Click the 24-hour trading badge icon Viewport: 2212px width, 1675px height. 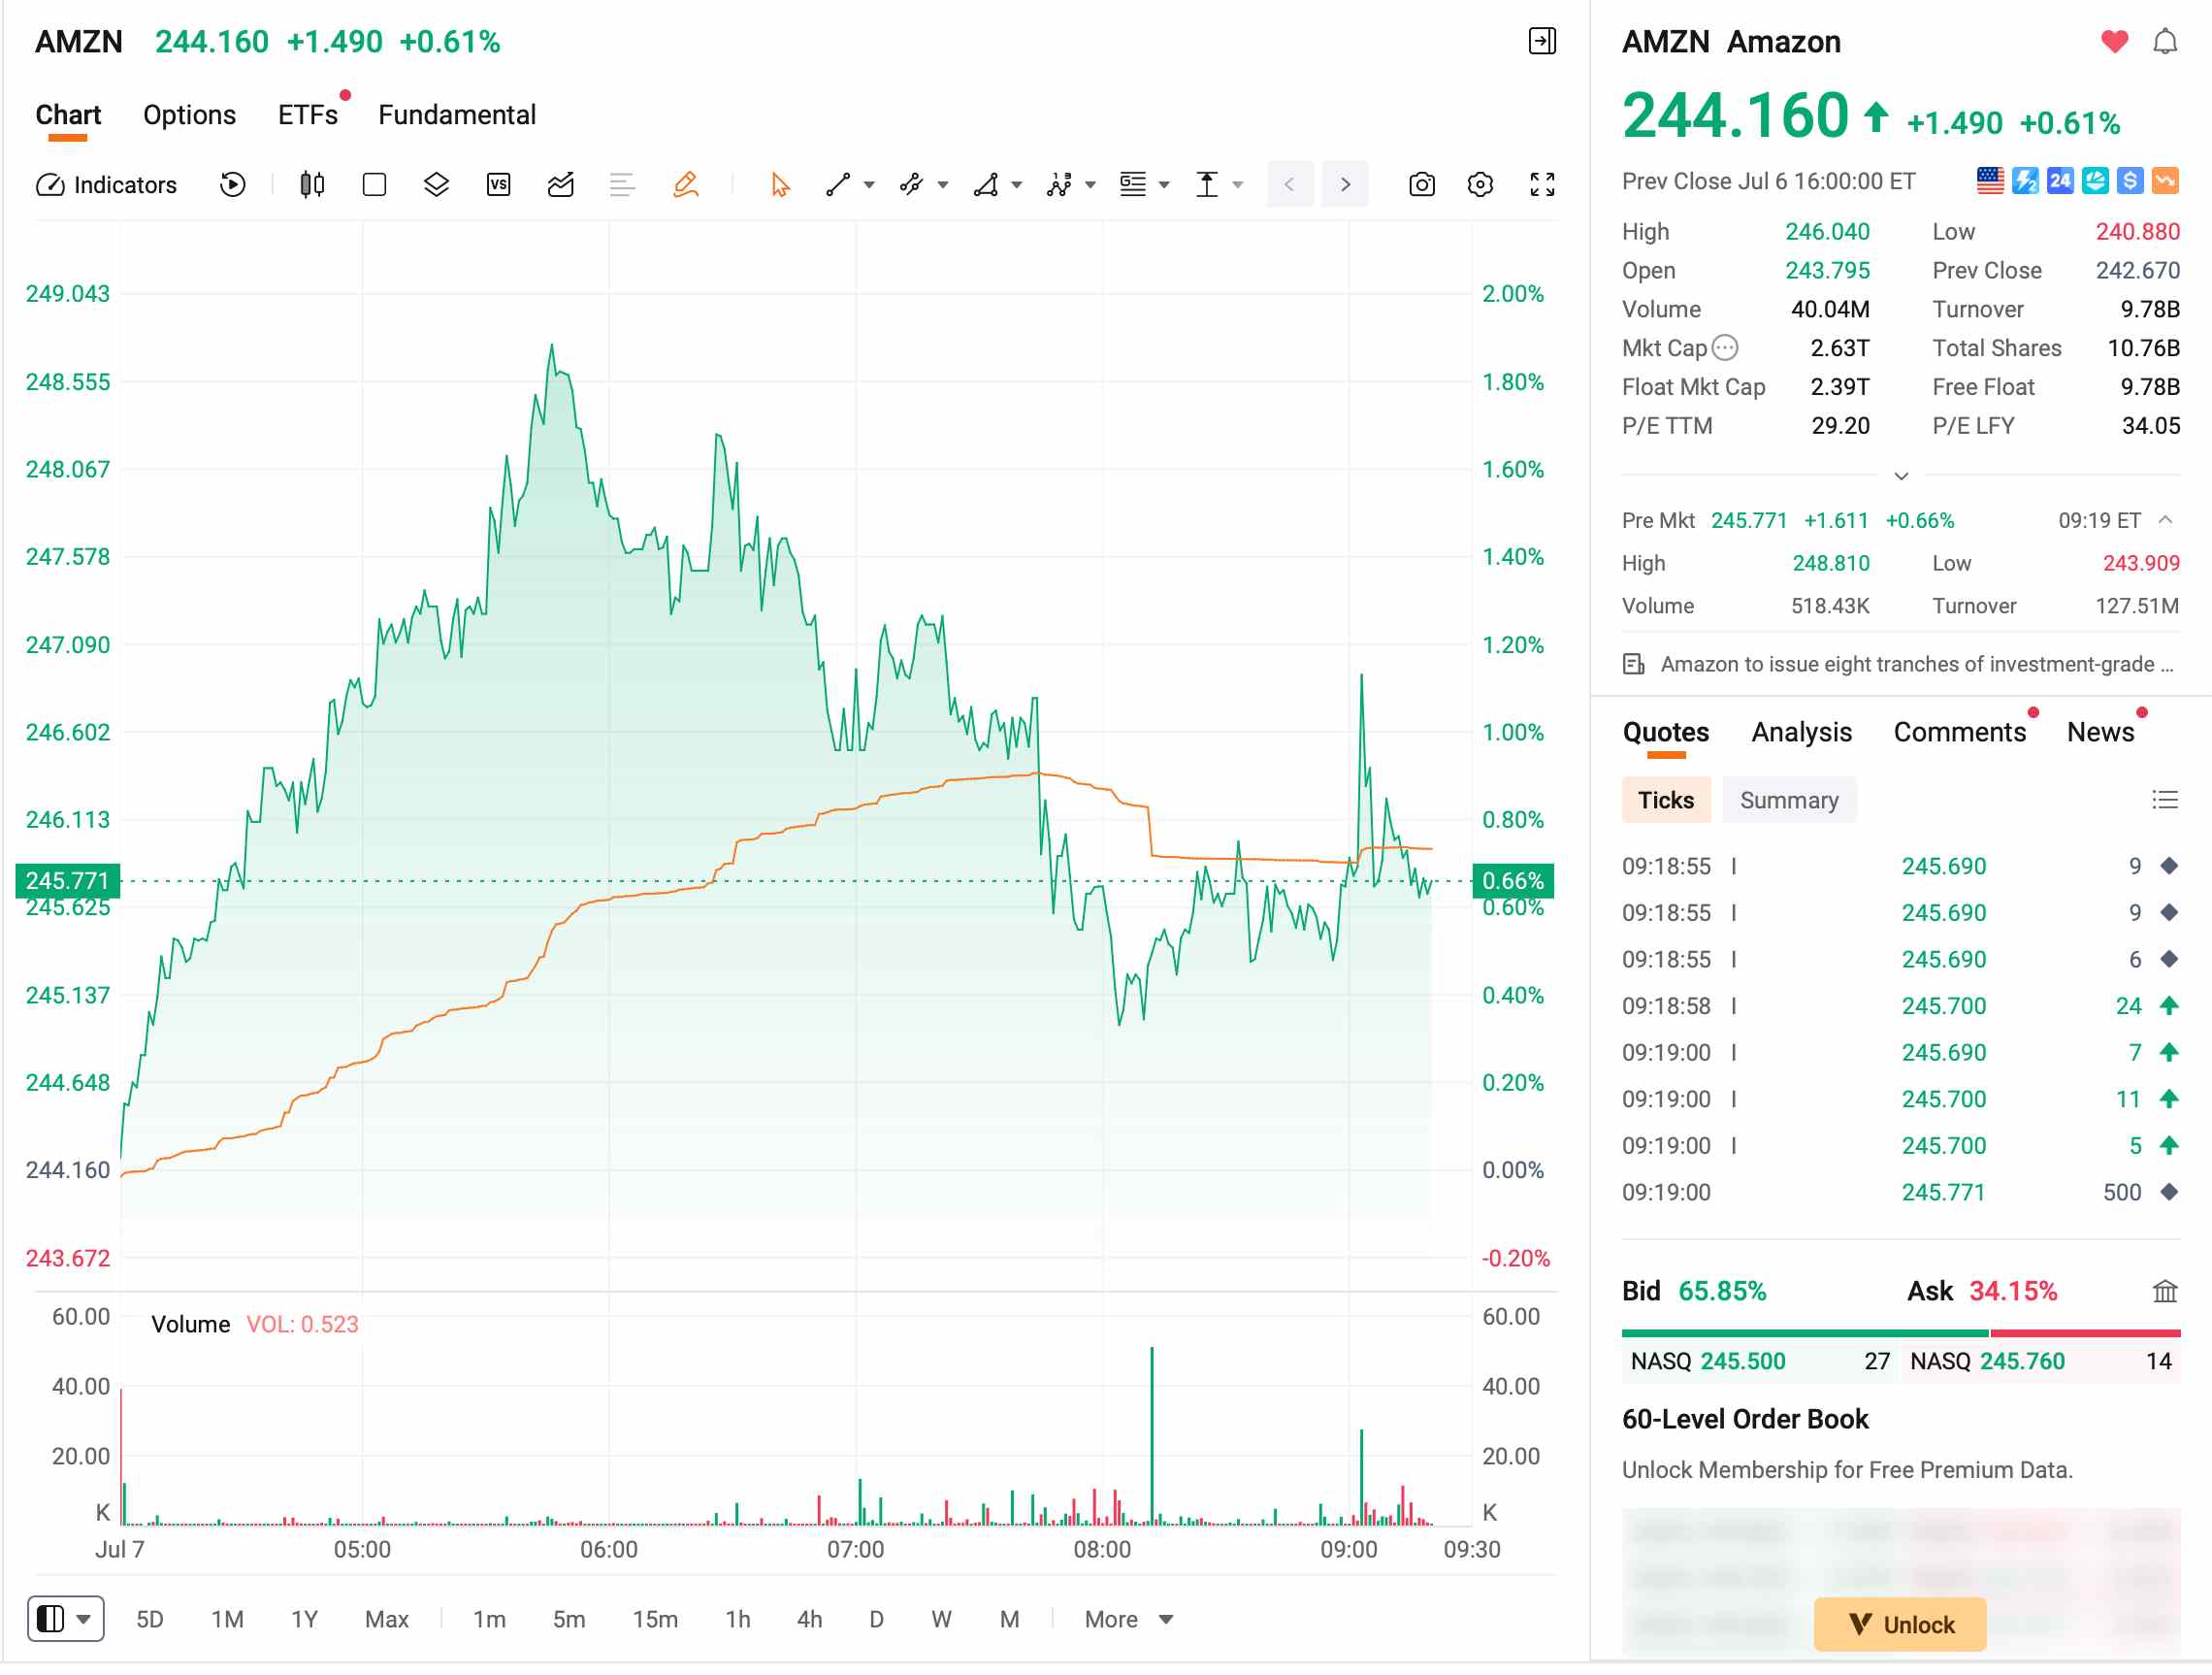(x=2060, y=181)
